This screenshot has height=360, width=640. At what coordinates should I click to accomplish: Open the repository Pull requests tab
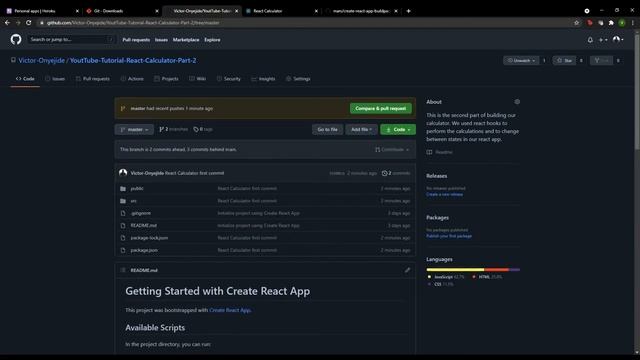[x=93, y=78]
